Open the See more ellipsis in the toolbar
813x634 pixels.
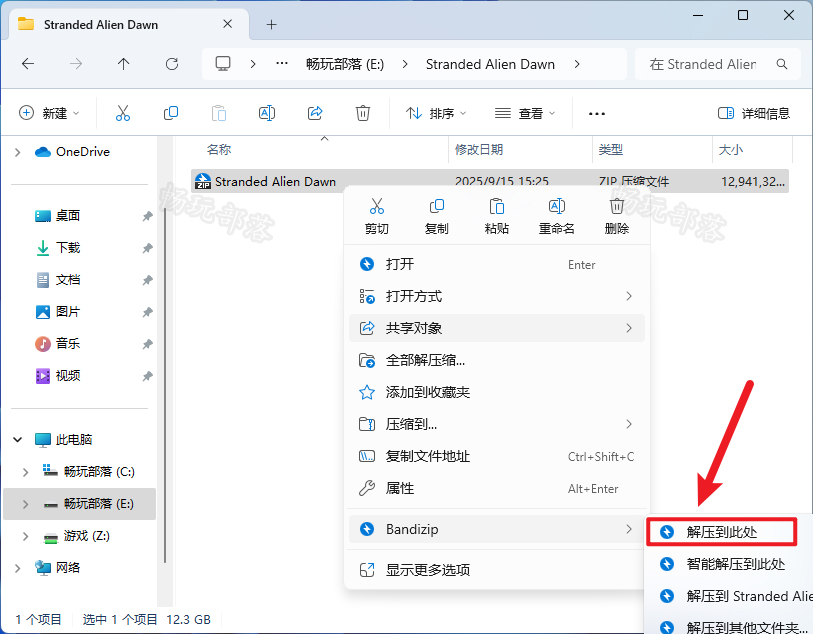[x=597, y=114]
